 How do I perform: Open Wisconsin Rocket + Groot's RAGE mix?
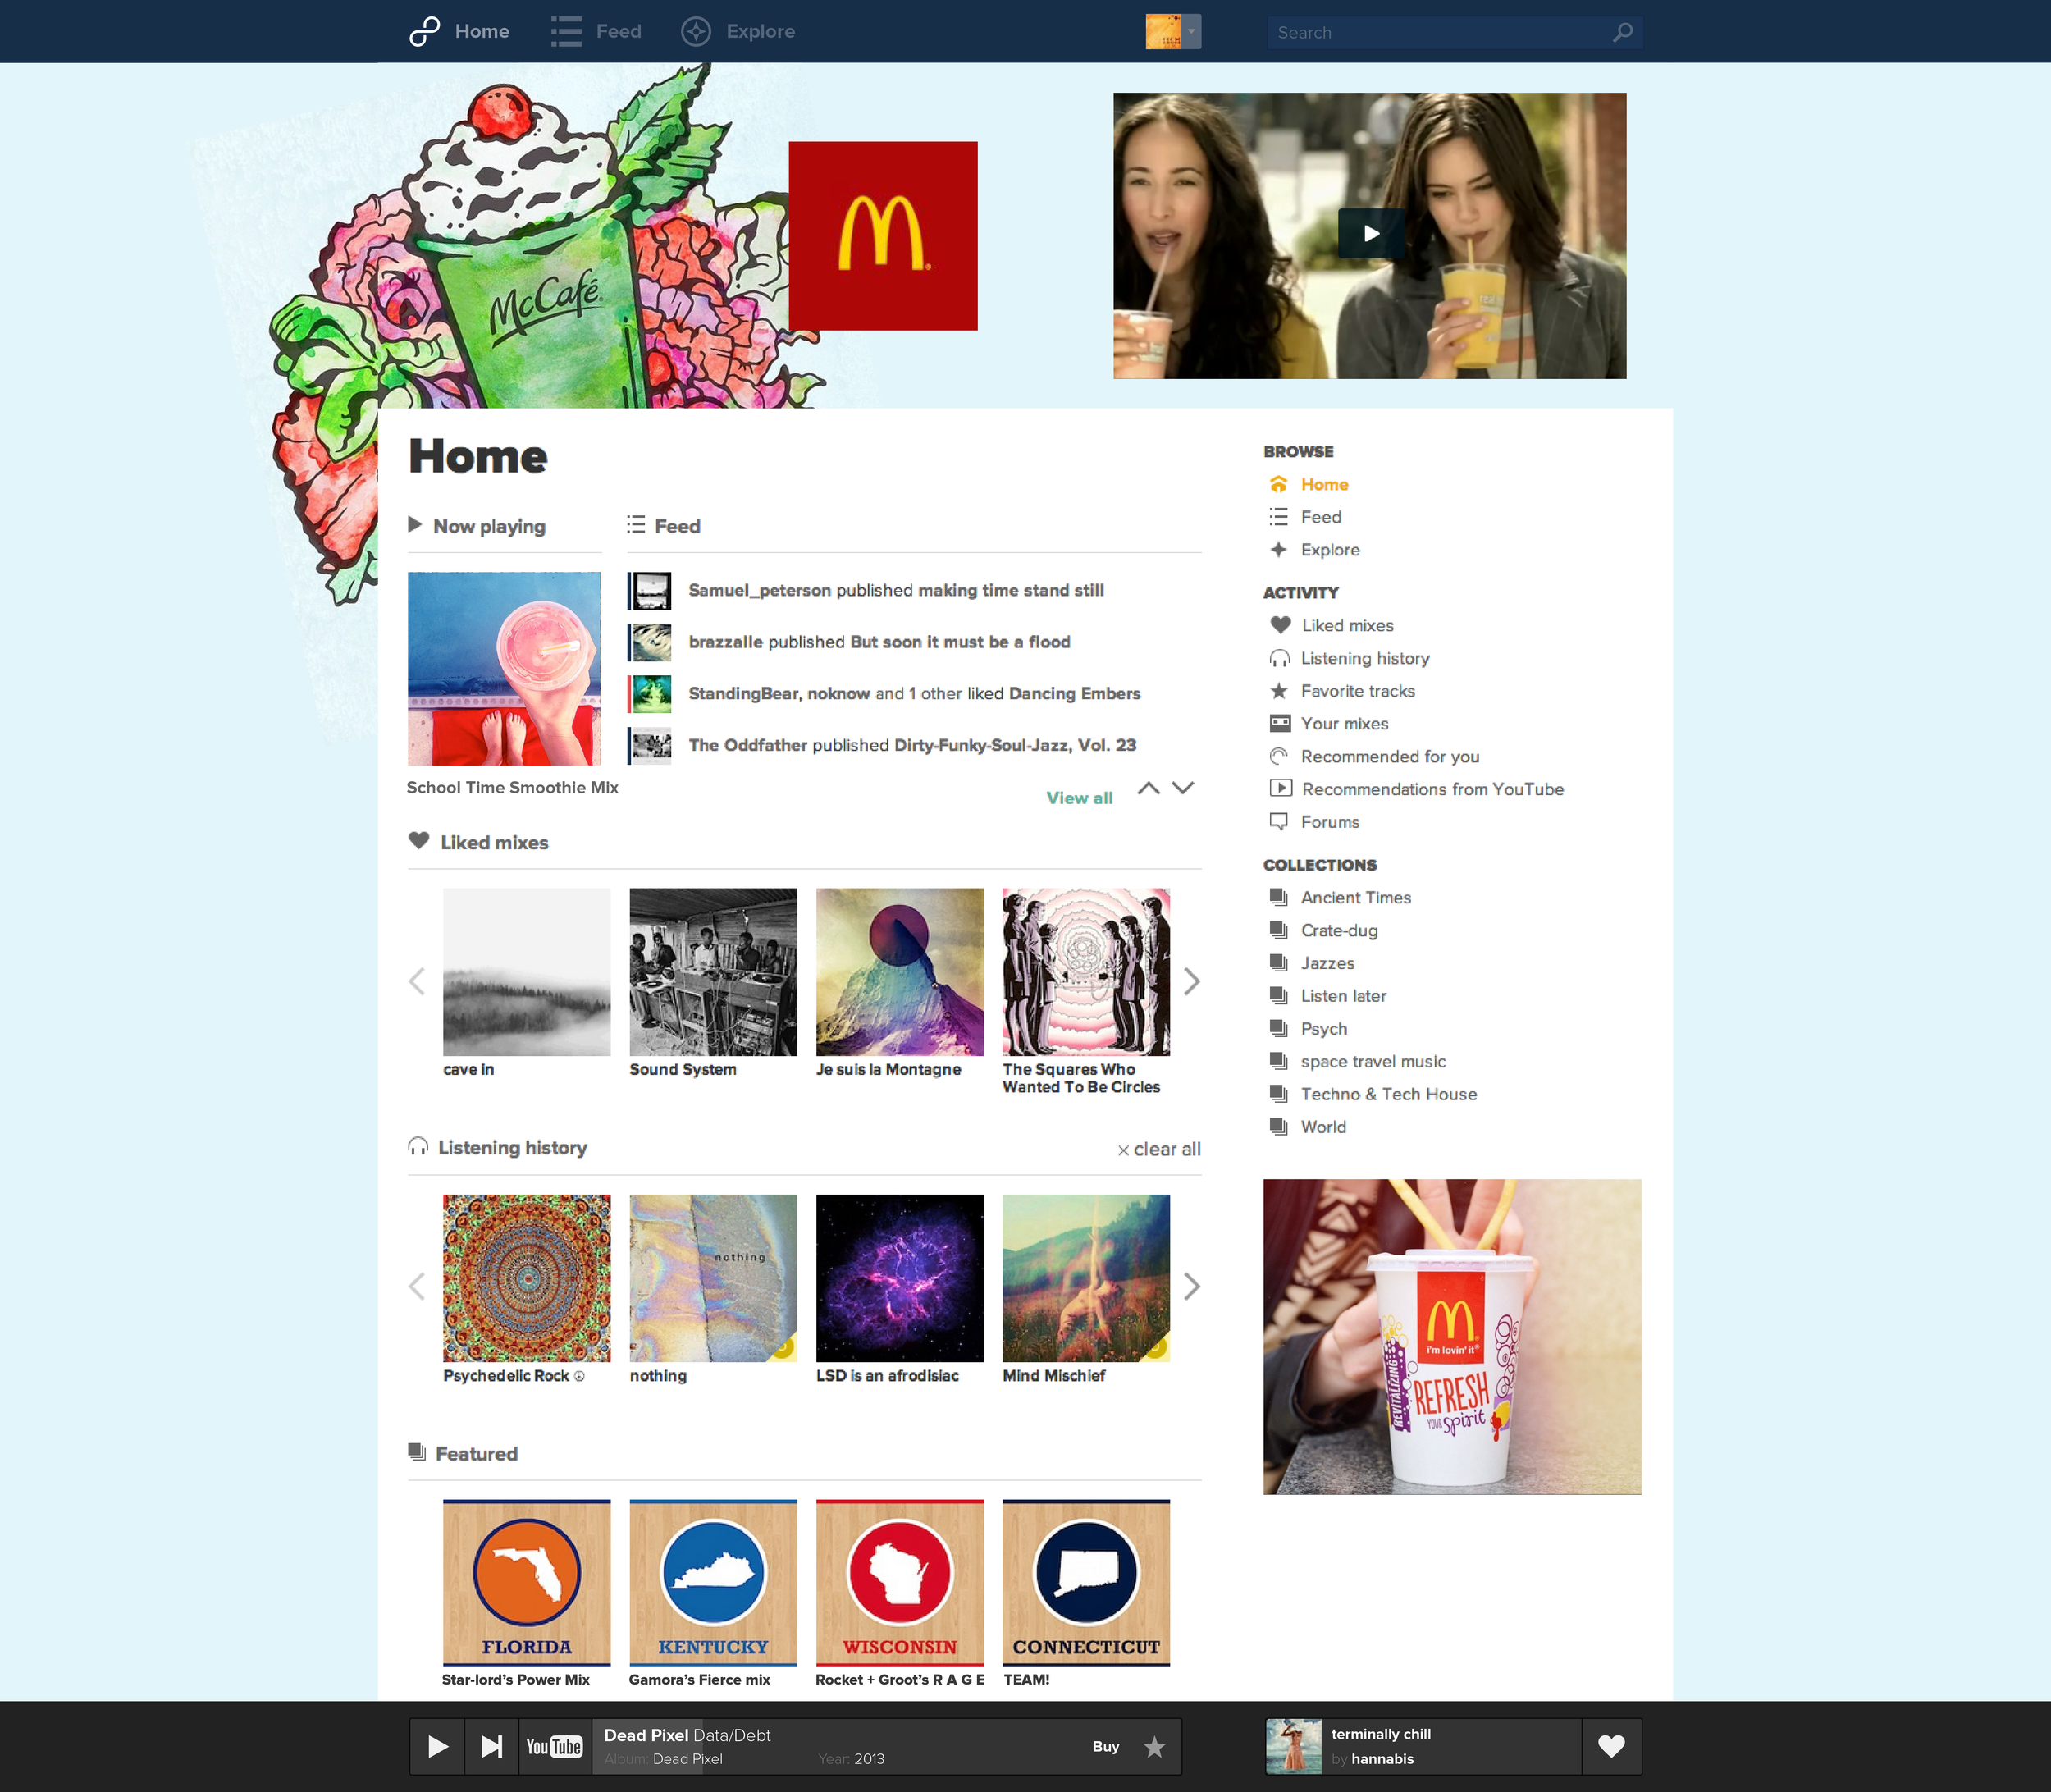(x=900, y=1583)
